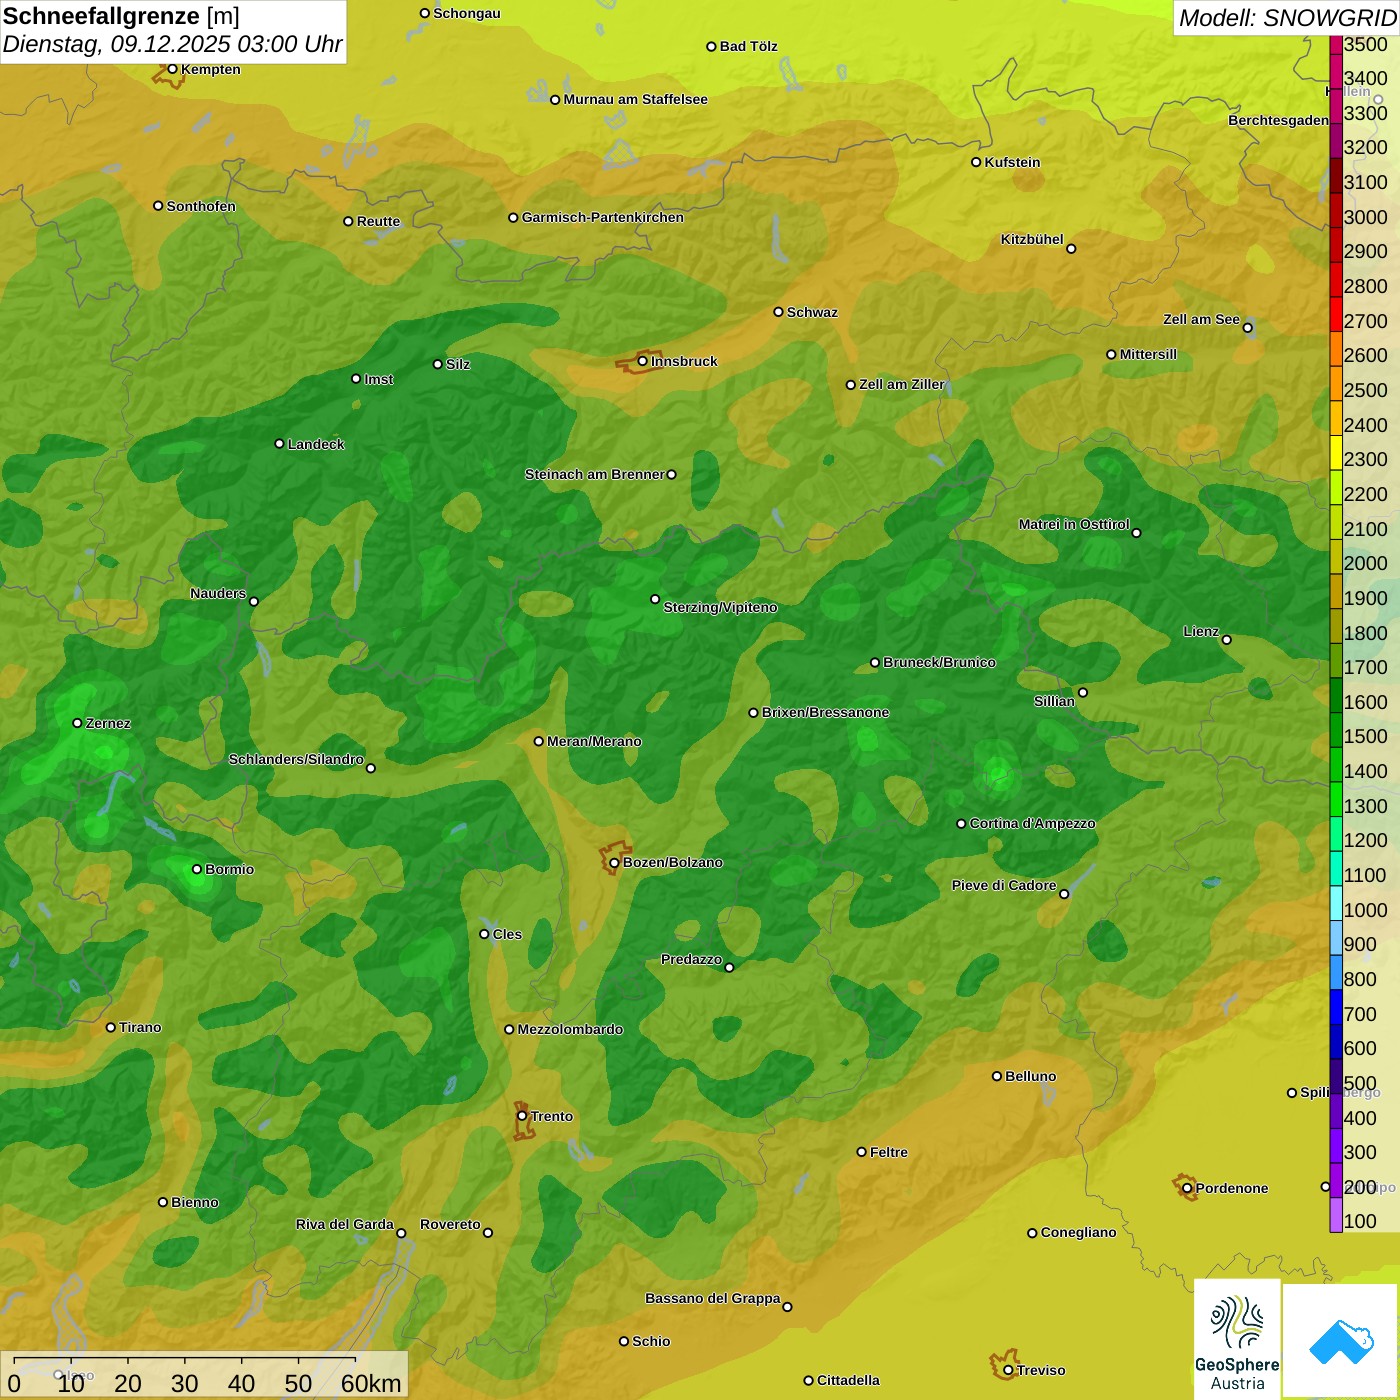Image resolution: width=1400 pixels, height=1400 pixels.
Task: Click the GeoSphere Austria logo
Action: (x=1237, y=1339)
